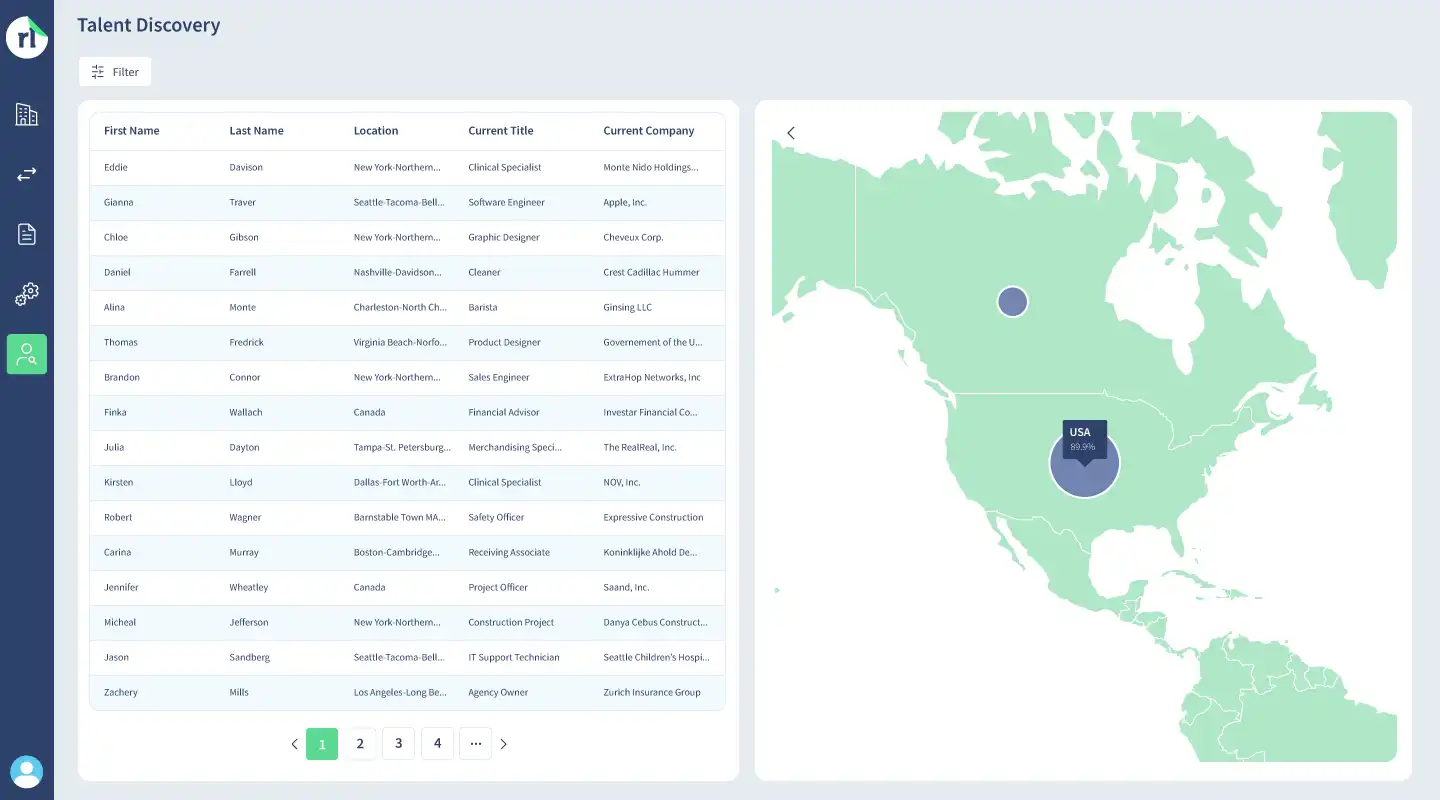1440x800 pixels.
Task: Click the transfer arrows sidebar icon
Action: click(27, 174)
